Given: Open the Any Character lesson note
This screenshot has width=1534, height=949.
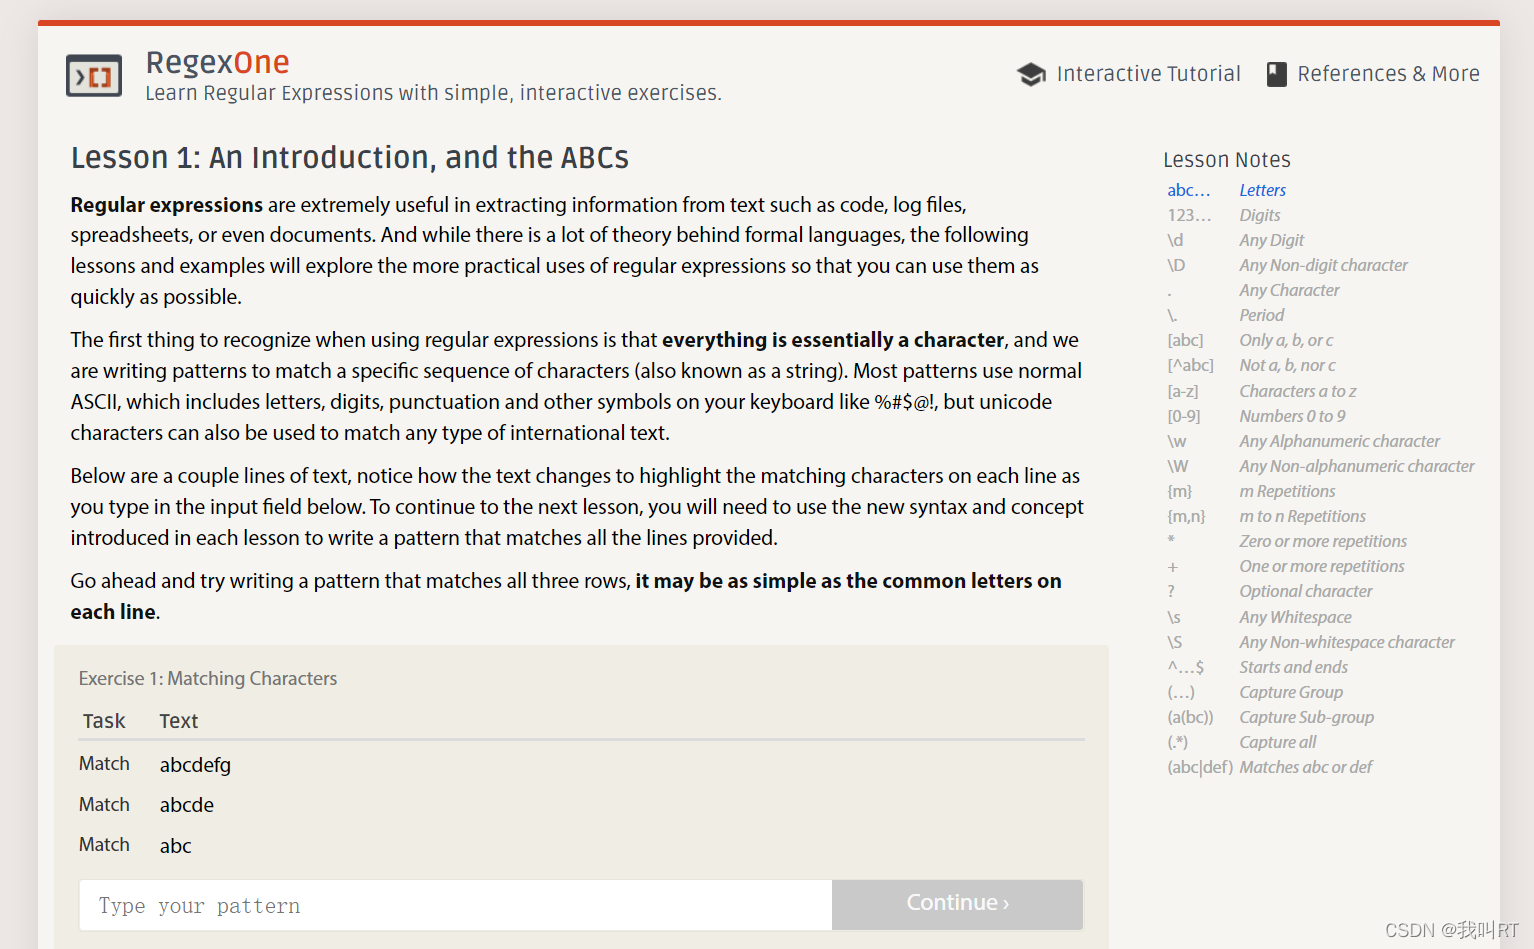Looking at the screenshot, I should click(1289, 290).
